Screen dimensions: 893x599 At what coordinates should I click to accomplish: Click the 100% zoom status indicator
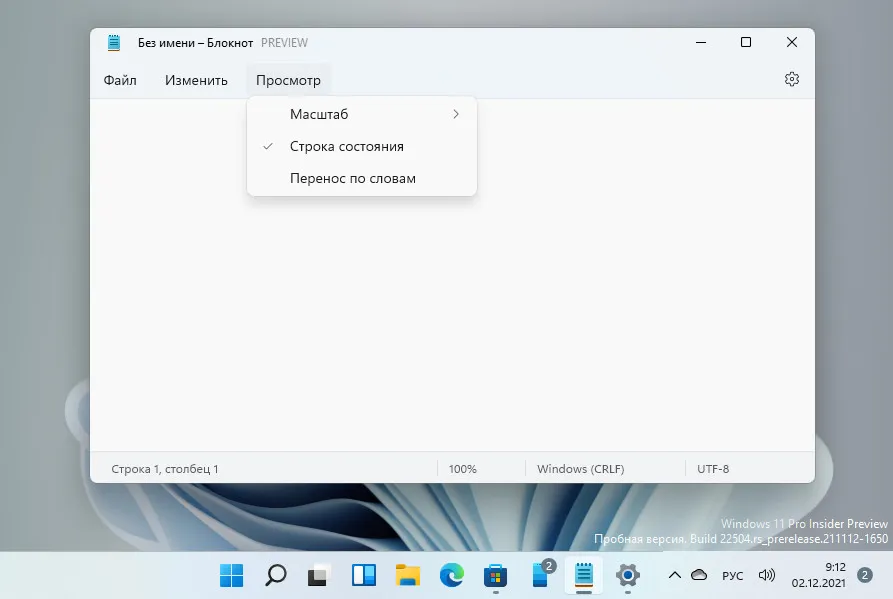click(463, 468)
